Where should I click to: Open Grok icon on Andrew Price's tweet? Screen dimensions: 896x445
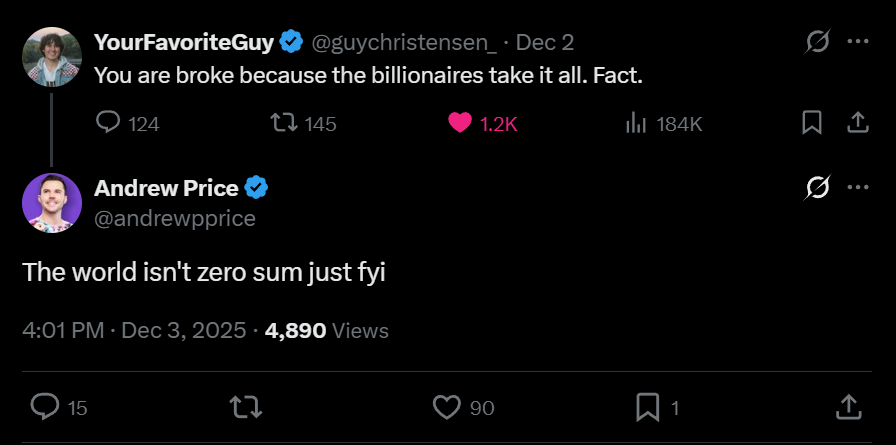click(818, 188)
